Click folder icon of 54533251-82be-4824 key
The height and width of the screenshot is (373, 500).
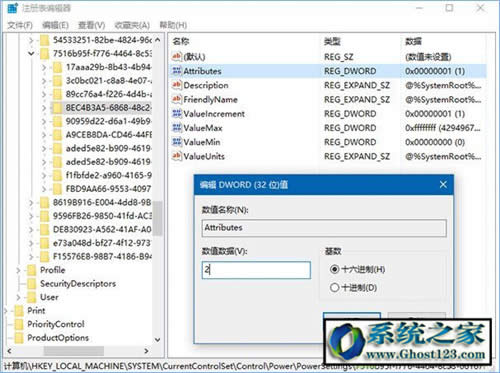[x=45, y=40]
